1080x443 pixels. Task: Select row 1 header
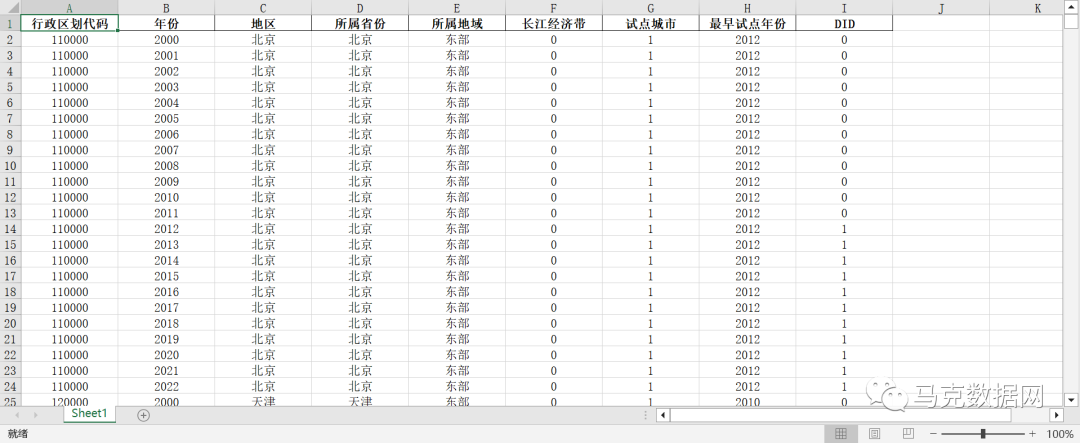[10, 23]
